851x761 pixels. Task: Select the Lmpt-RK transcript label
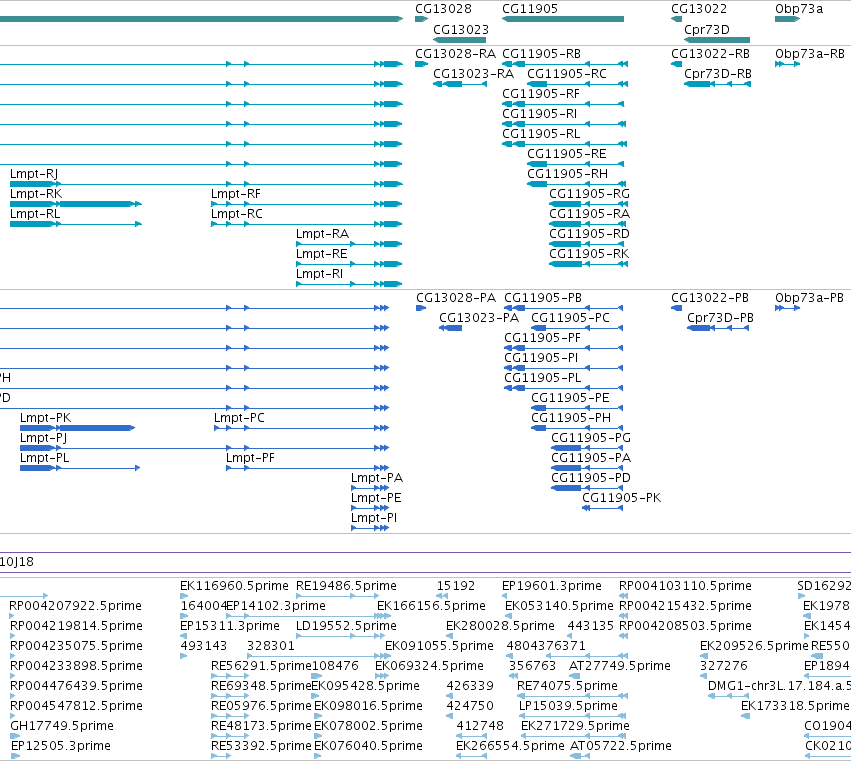coord(36,194)
